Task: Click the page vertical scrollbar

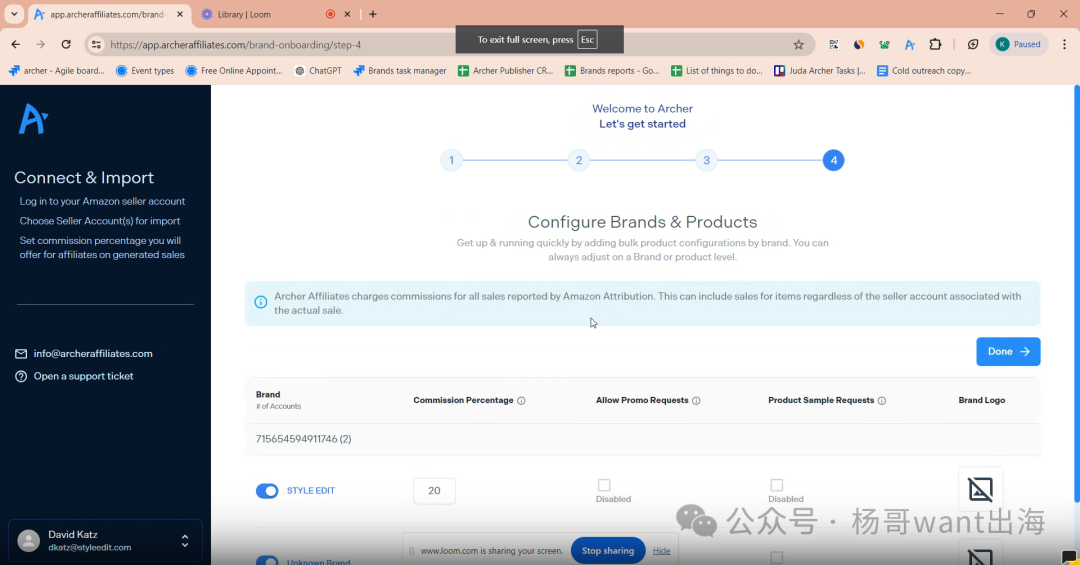Action: click(1077, 293)
